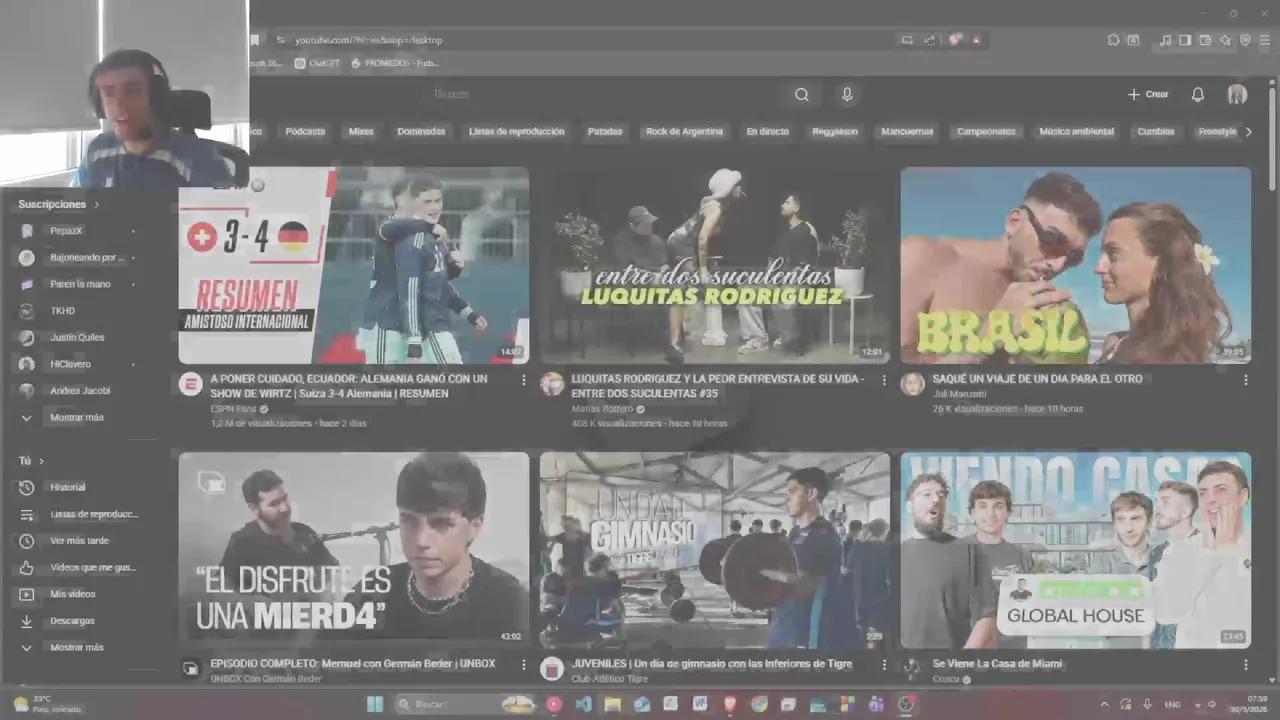Open YouTube notifications bell

click(1197, 94)
